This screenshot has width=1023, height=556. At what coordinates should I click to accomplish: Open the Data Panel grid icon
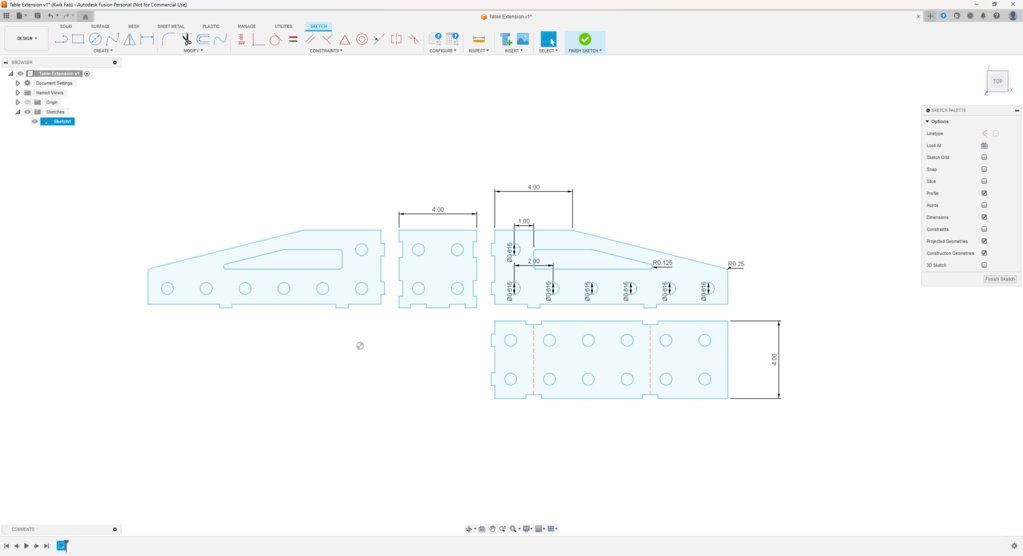[7, 16]
